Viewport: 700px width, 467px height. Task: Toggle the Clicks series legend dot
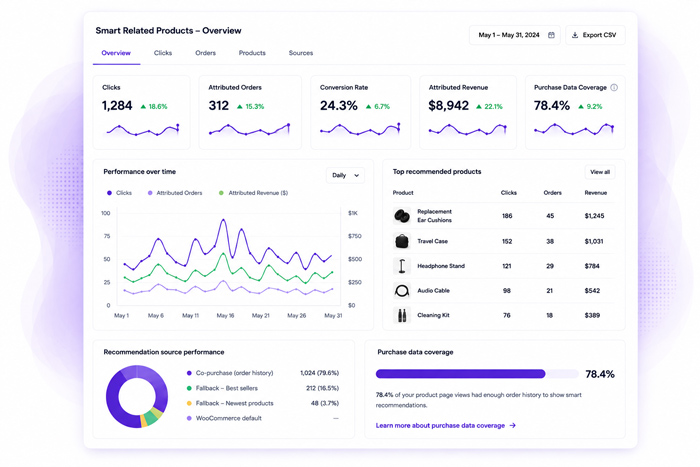coord(109,193)
